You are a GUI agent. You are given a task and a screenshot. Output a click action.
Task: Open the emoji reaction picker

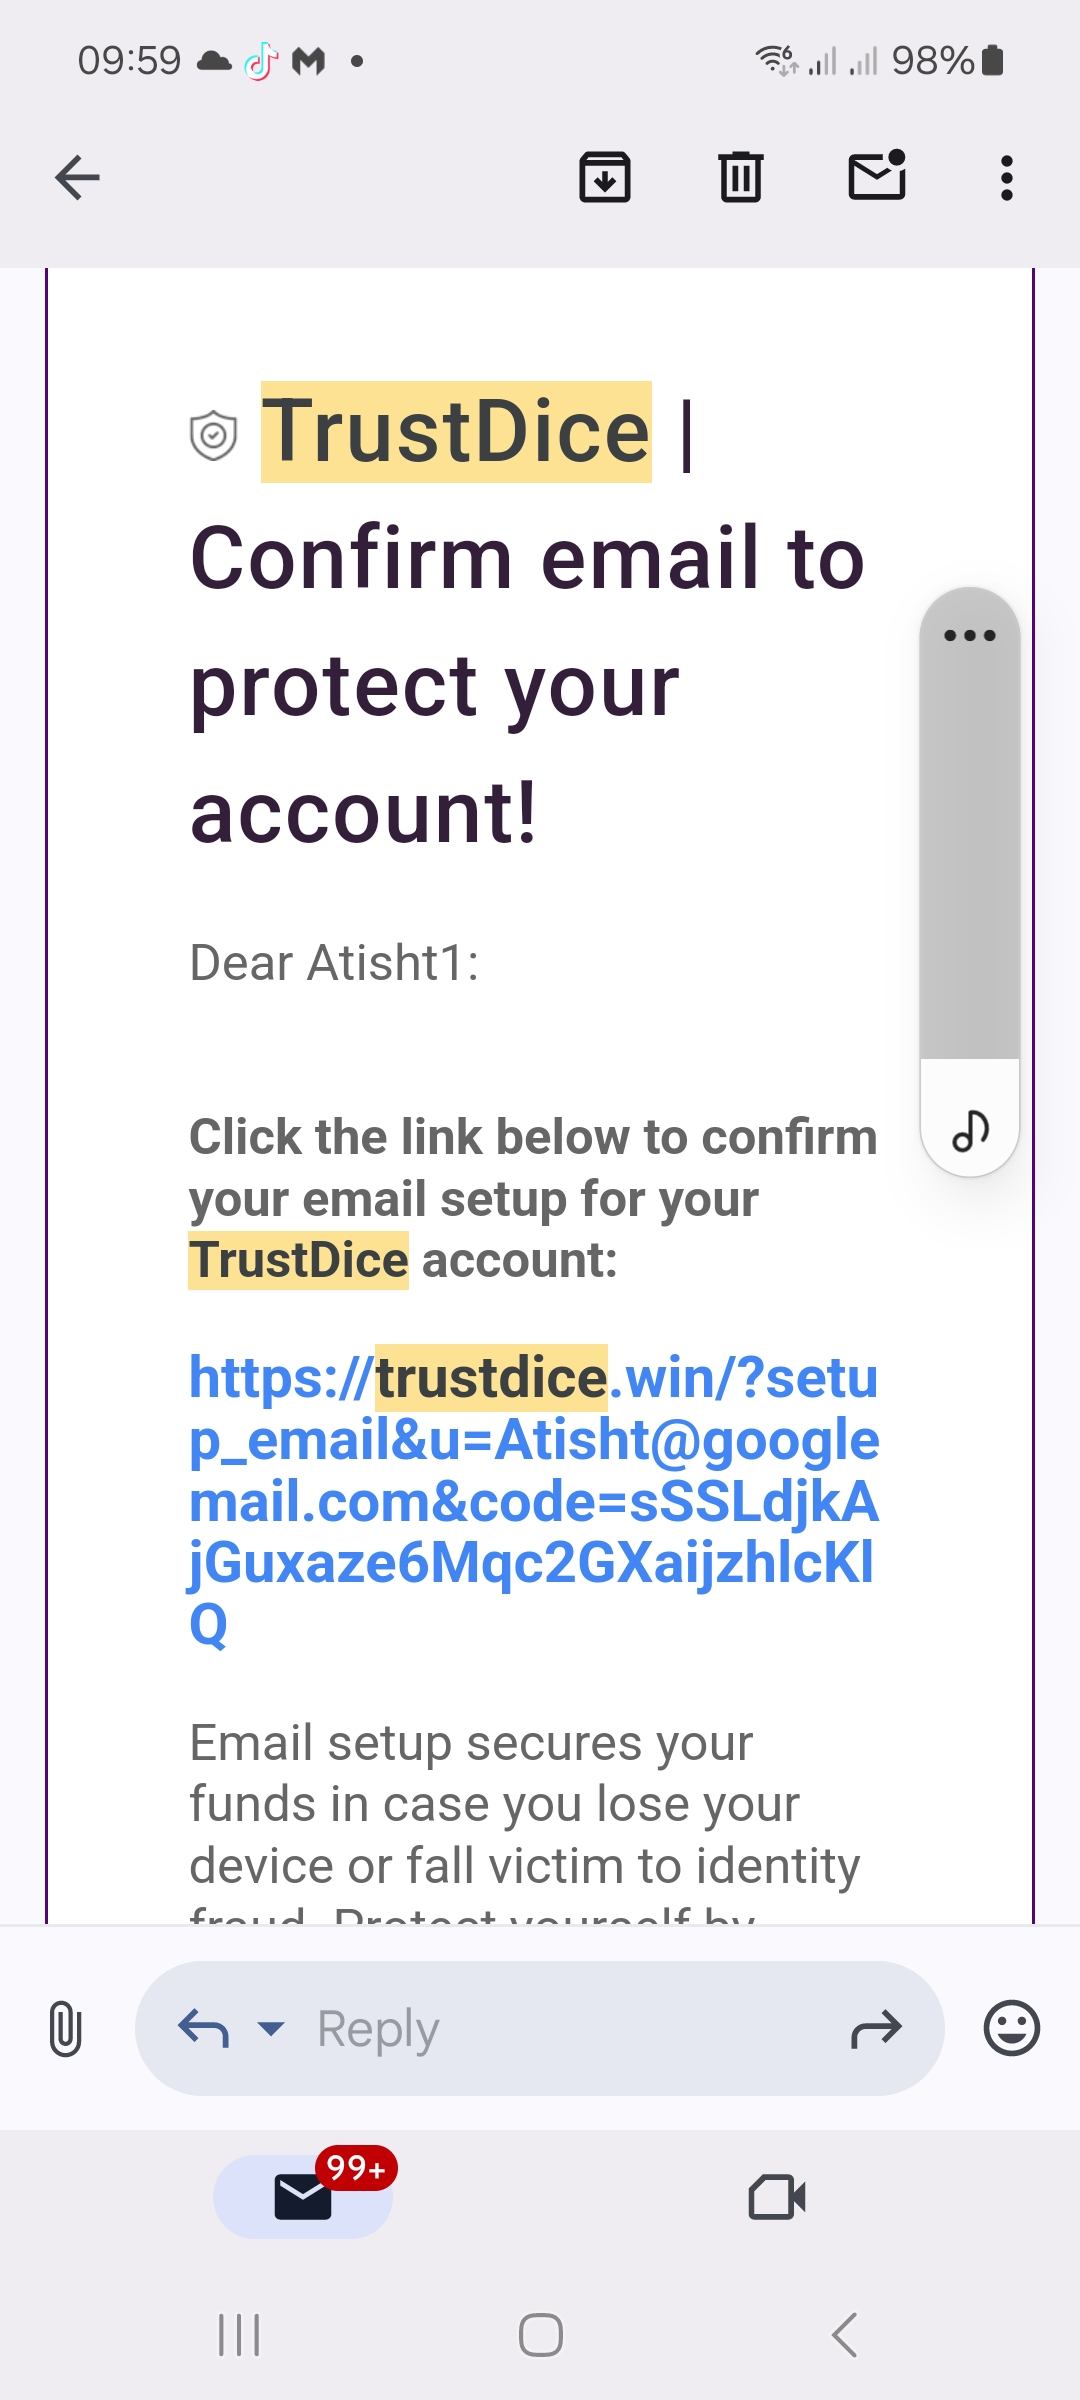1011,2028
